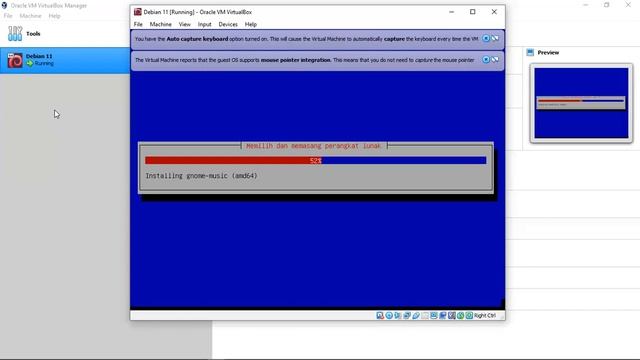Screen dimensions: 640x360
Task: Close the VirtualBox Manager window
Action: tap(628, 5)
